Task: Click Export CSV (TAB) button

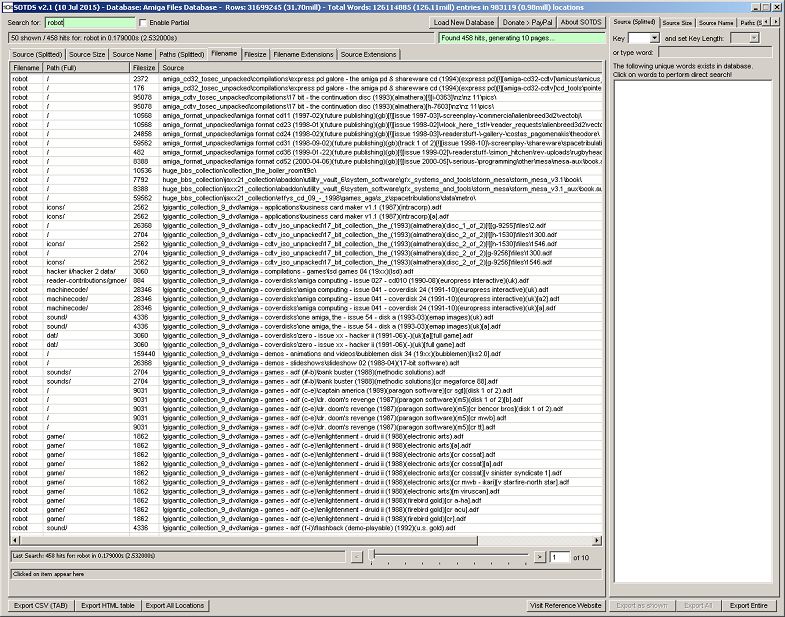Action: coord(41,605)
